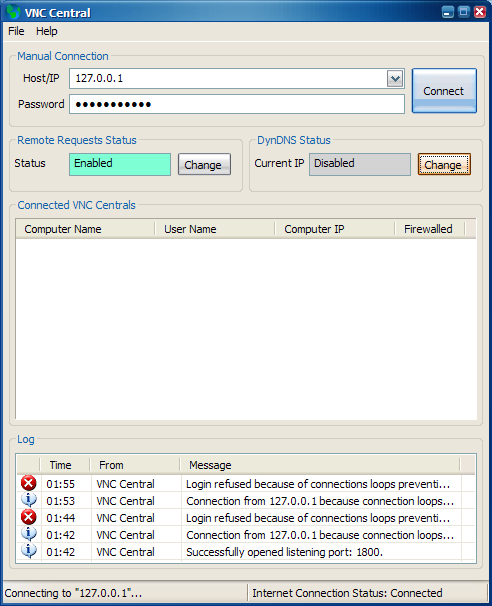
Task: Change the Remote Requests status
Action: (204, 164)
